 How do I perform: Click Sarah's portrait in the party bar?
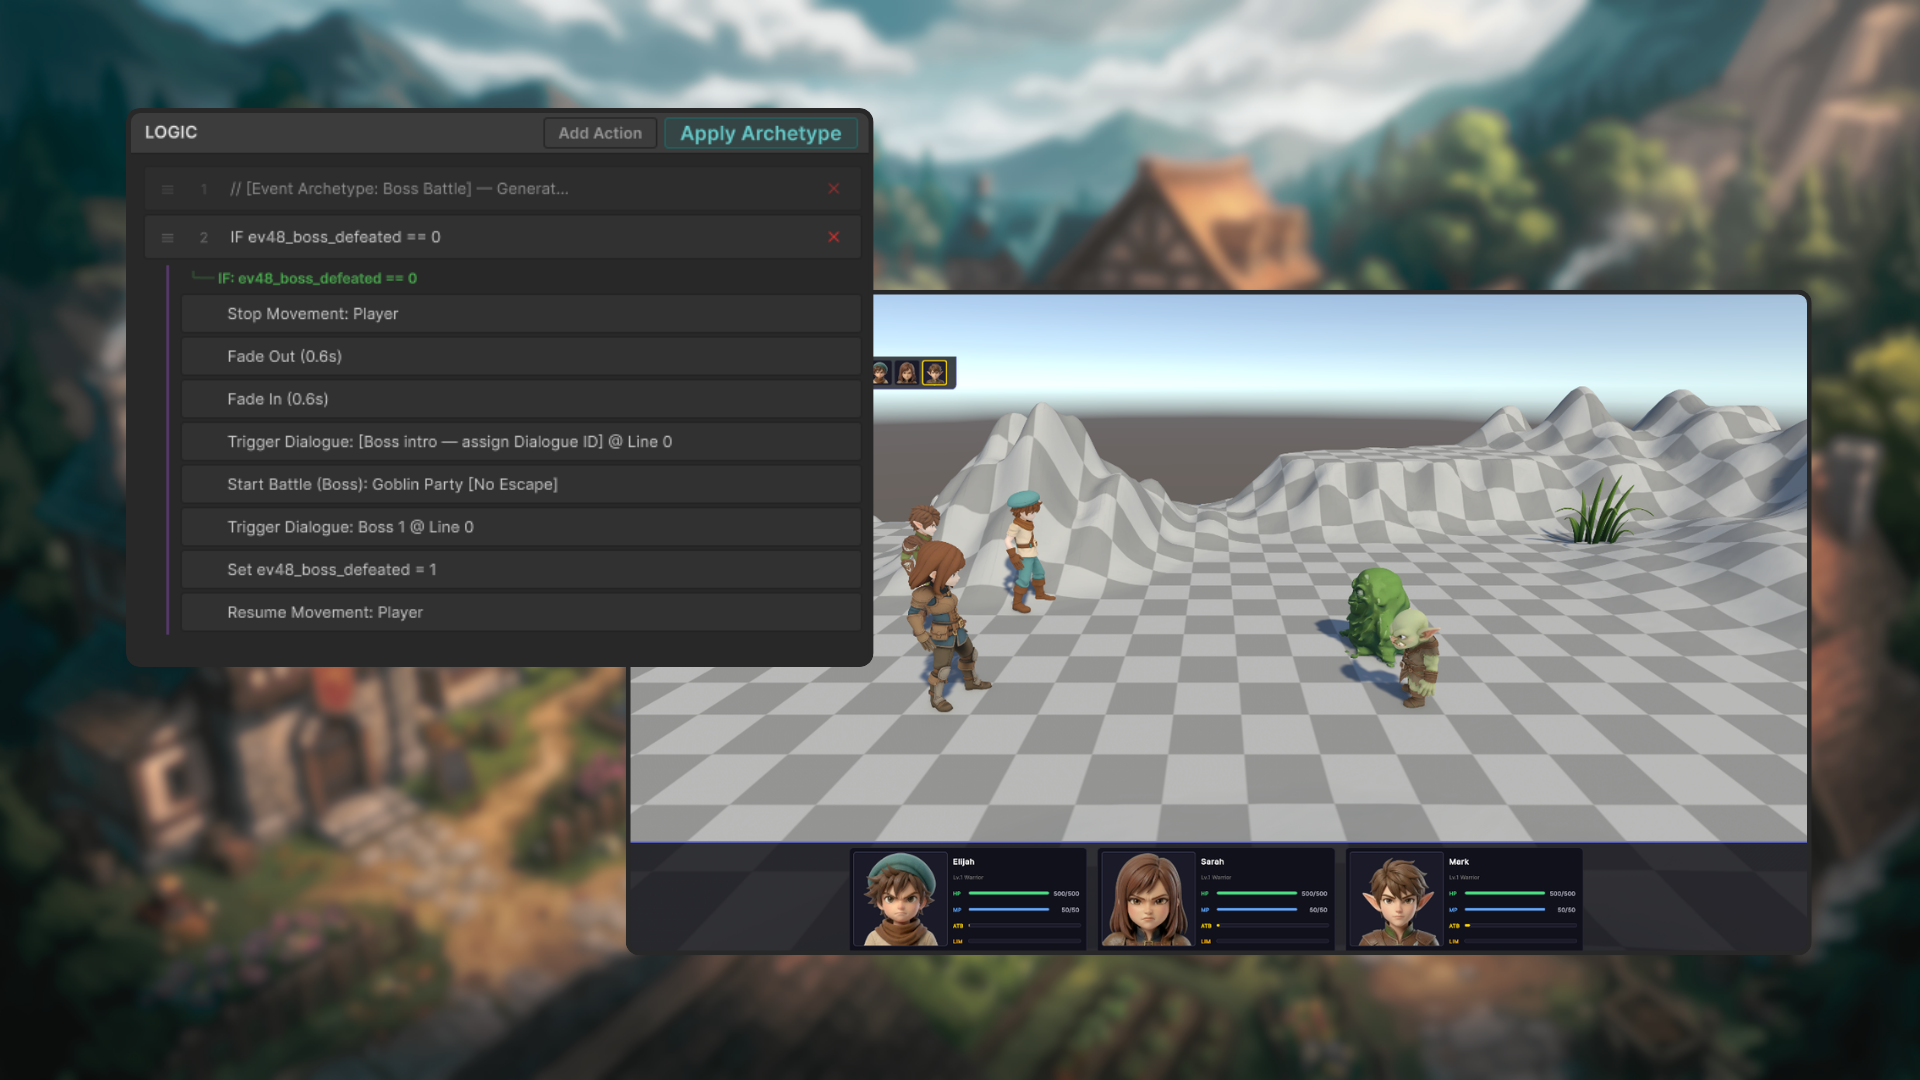(x=1148, y=899)
